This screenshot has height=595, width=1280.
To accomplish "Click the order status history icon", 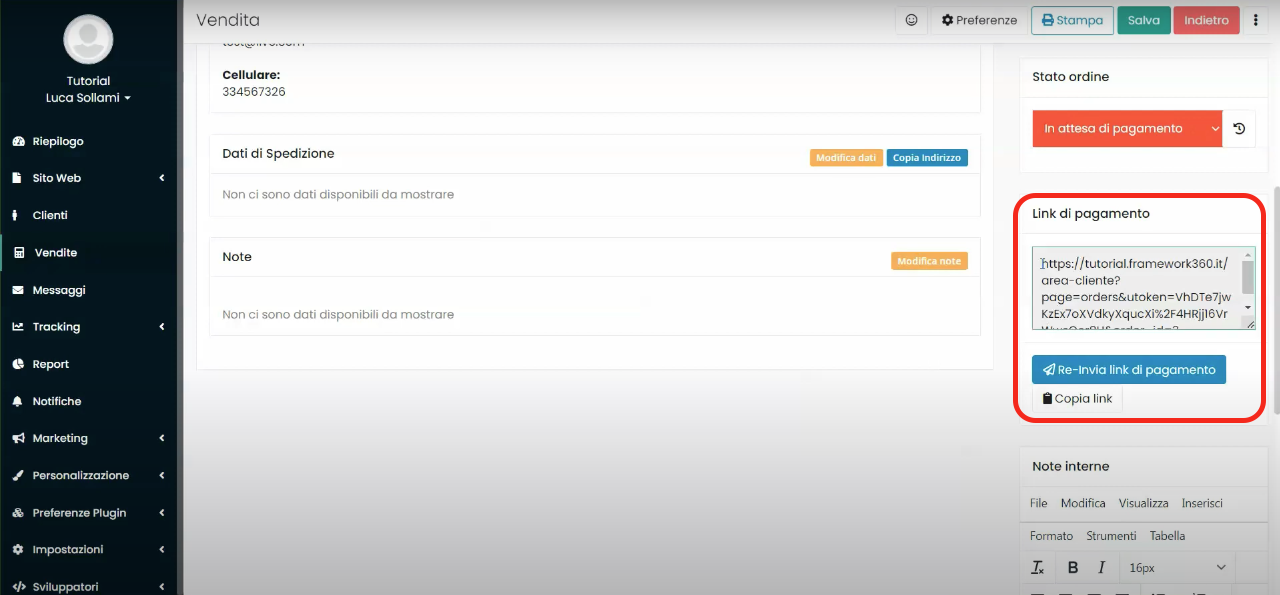I will pyautogui.click(x=1239, y=128).
